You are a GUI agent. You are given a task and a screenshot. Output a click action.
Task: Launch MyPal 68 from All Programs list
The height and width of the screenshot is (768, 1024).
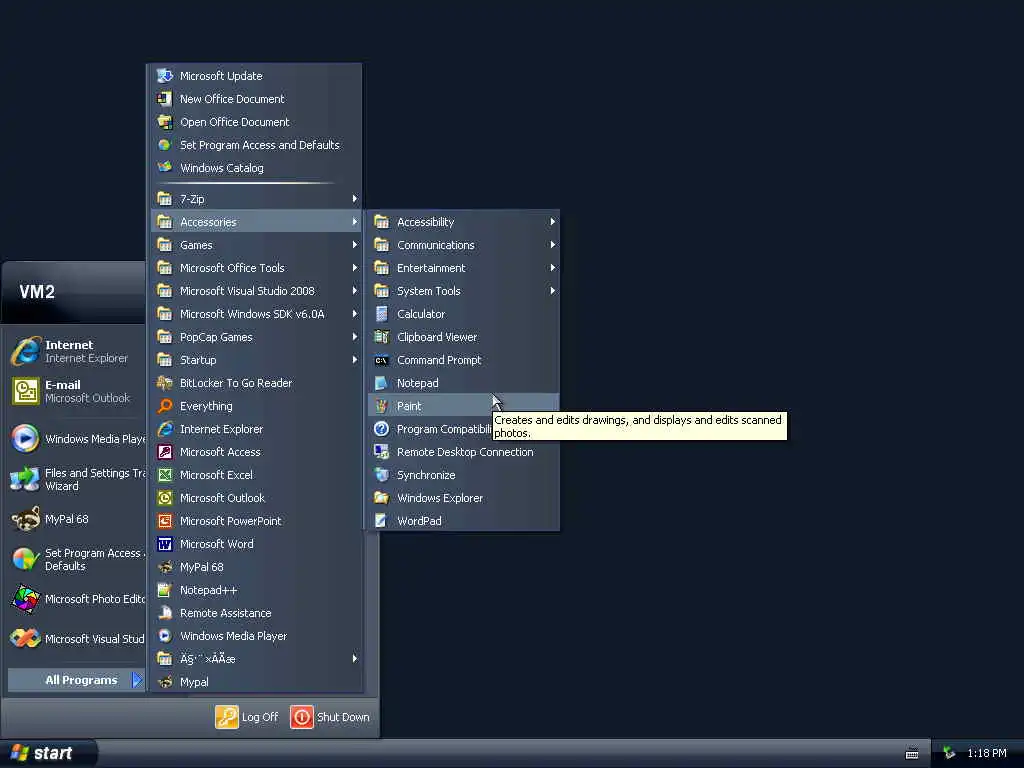click(x=257, y=568)
